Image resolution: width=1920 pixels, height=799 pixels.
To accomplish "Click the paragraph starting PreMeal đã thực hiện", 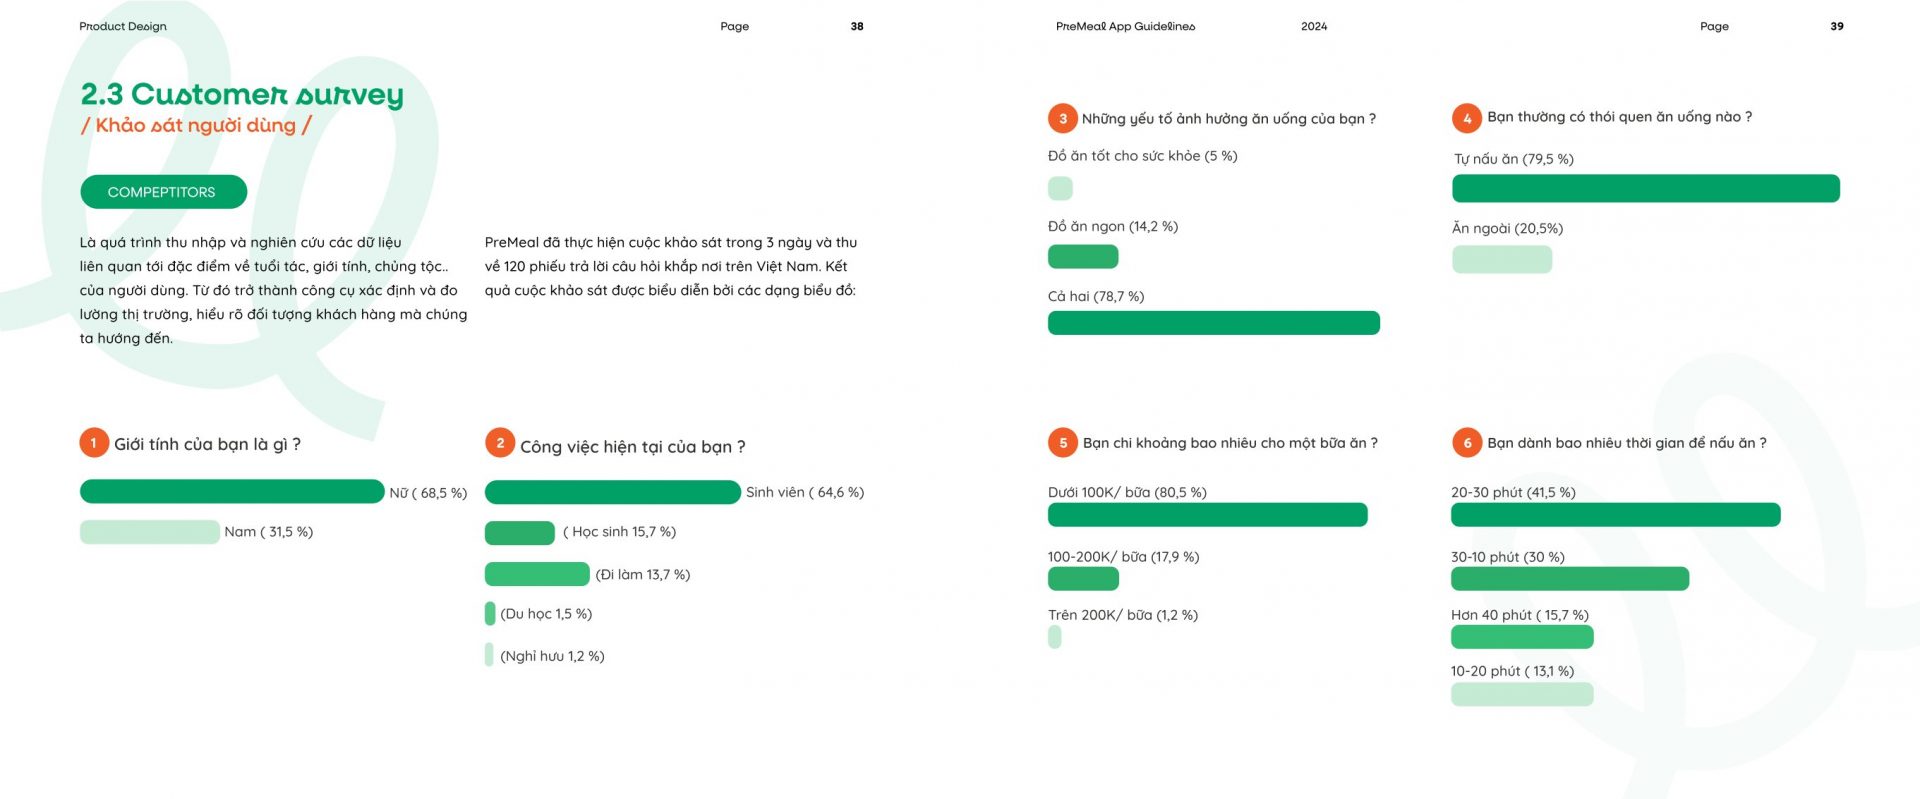I will pyautogui.click(x=671, y=266).
